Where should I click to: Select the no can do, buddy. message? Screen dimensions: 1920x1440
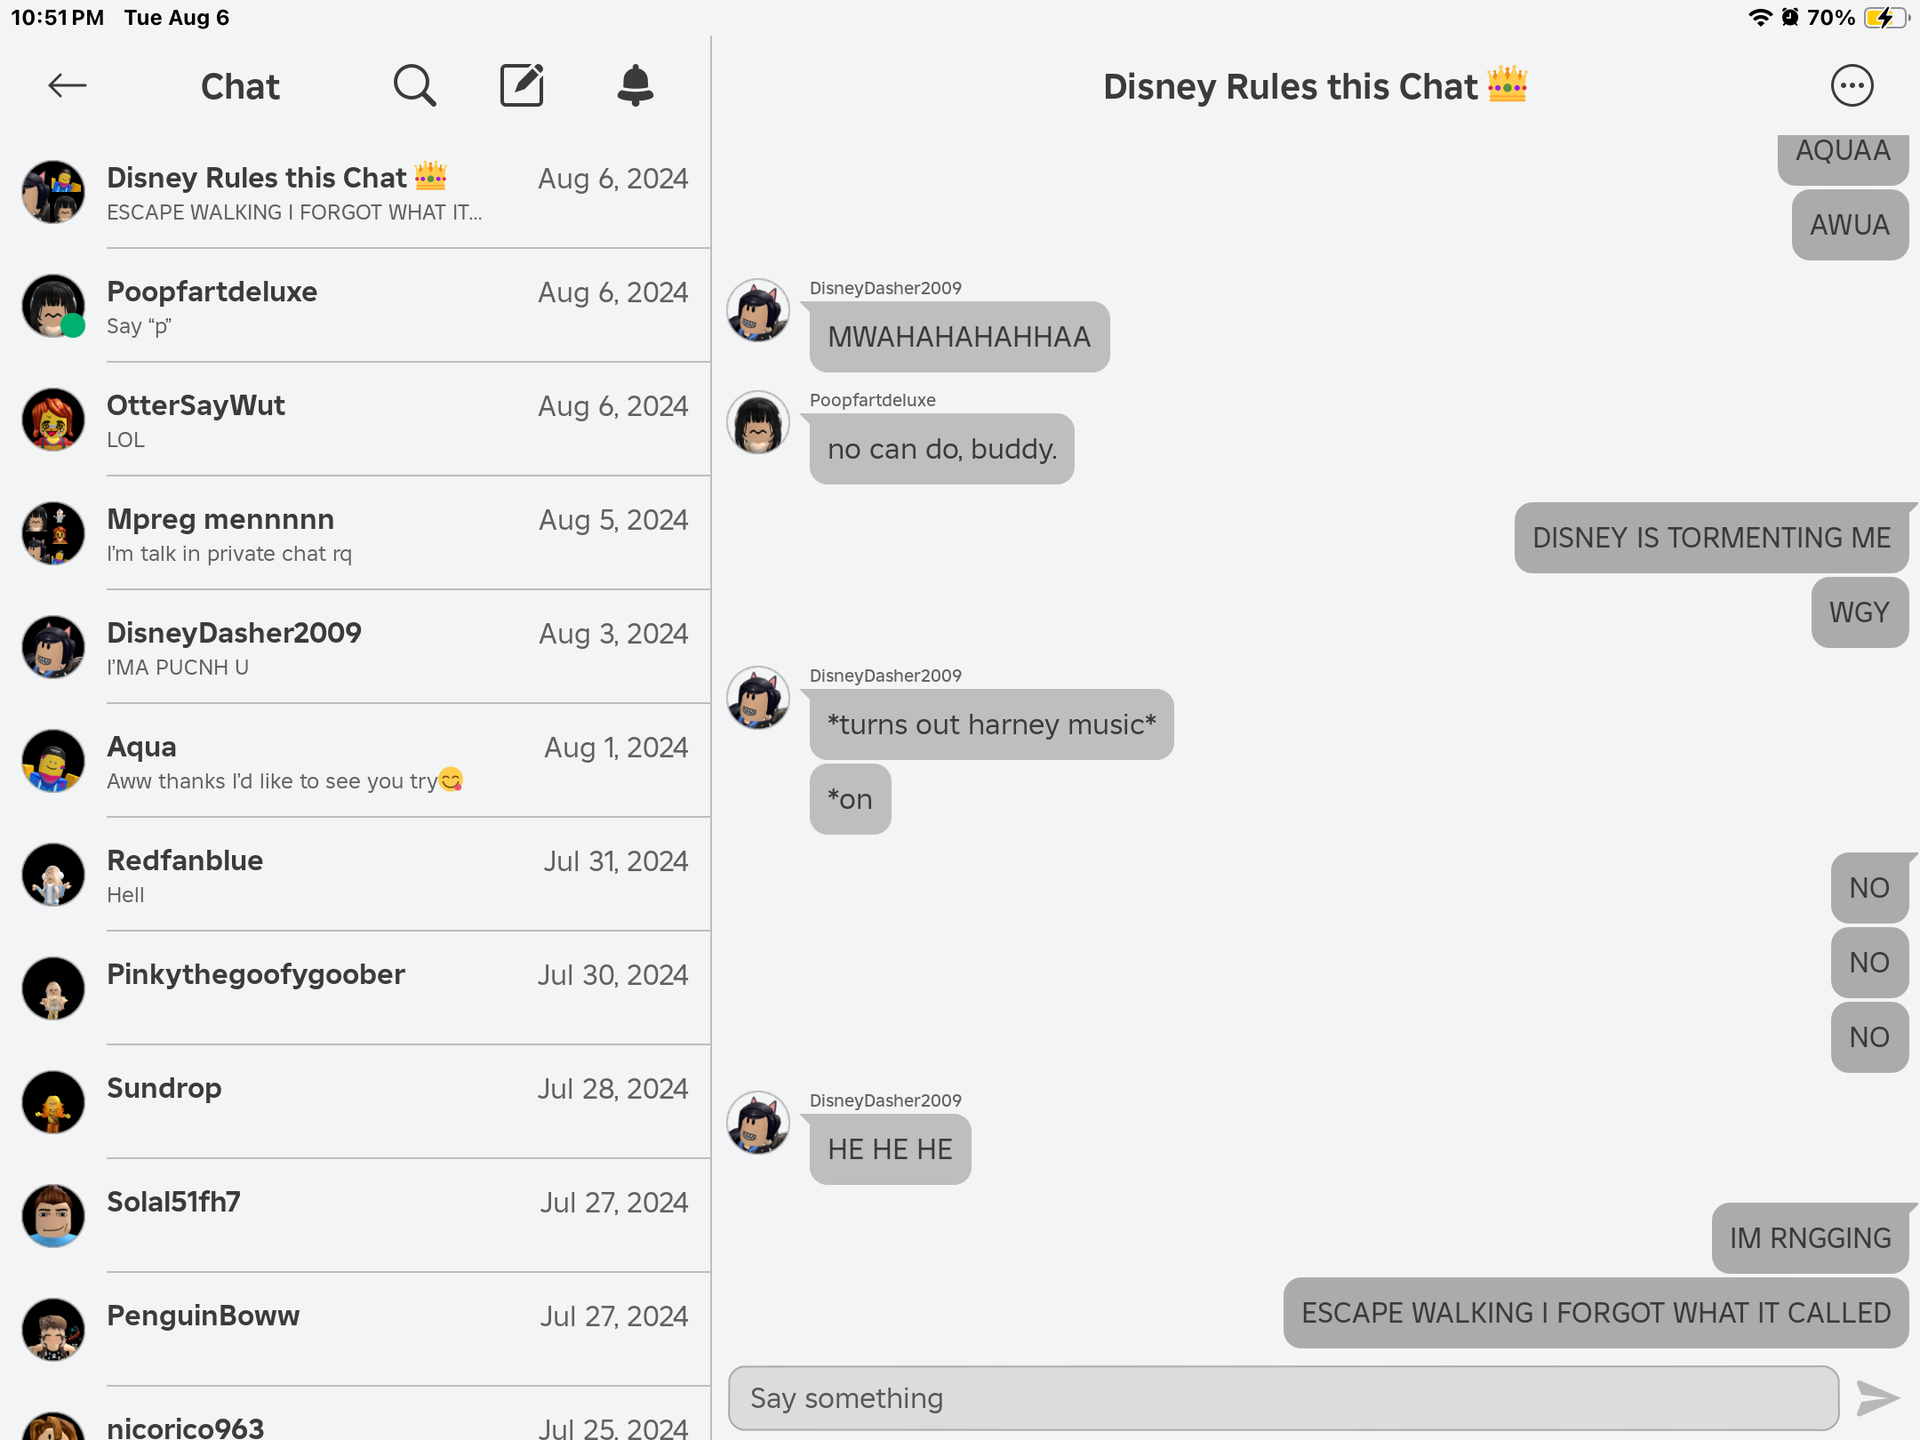(x=942, y=449)
